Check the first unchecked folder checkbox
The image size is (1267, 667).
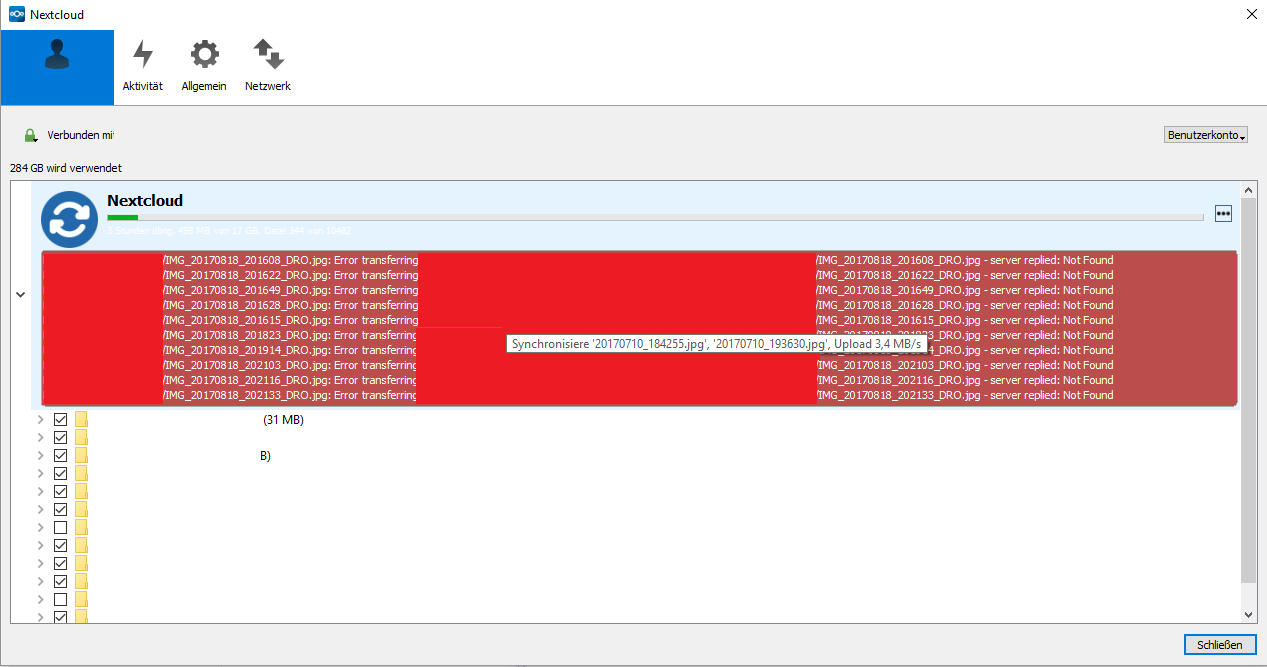coord(60,527)
